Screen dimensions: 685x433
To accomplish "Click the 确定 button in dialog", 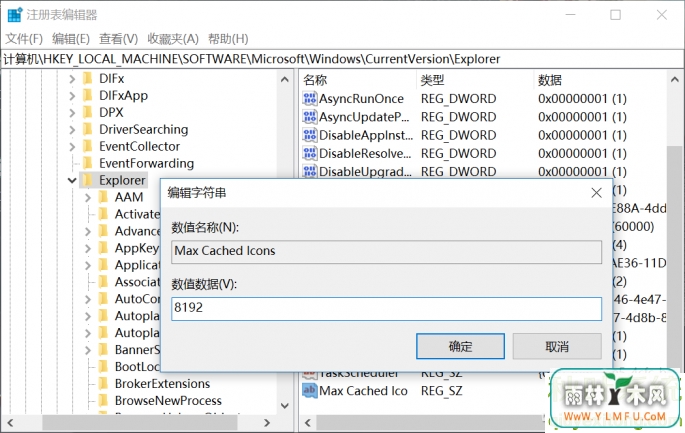I will click(460, 346).
